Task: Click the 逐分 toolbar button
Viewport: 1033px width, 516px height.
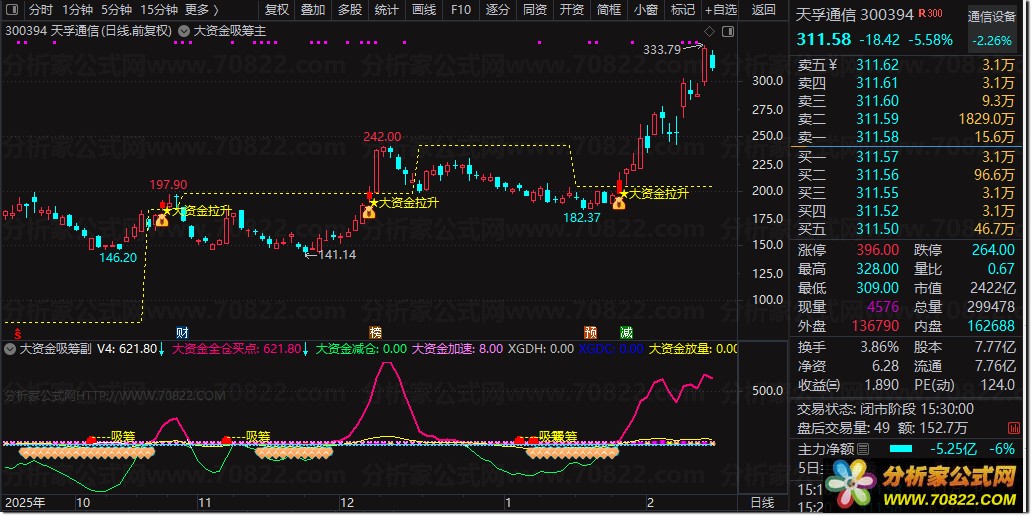Action: (x=498, y=10)
